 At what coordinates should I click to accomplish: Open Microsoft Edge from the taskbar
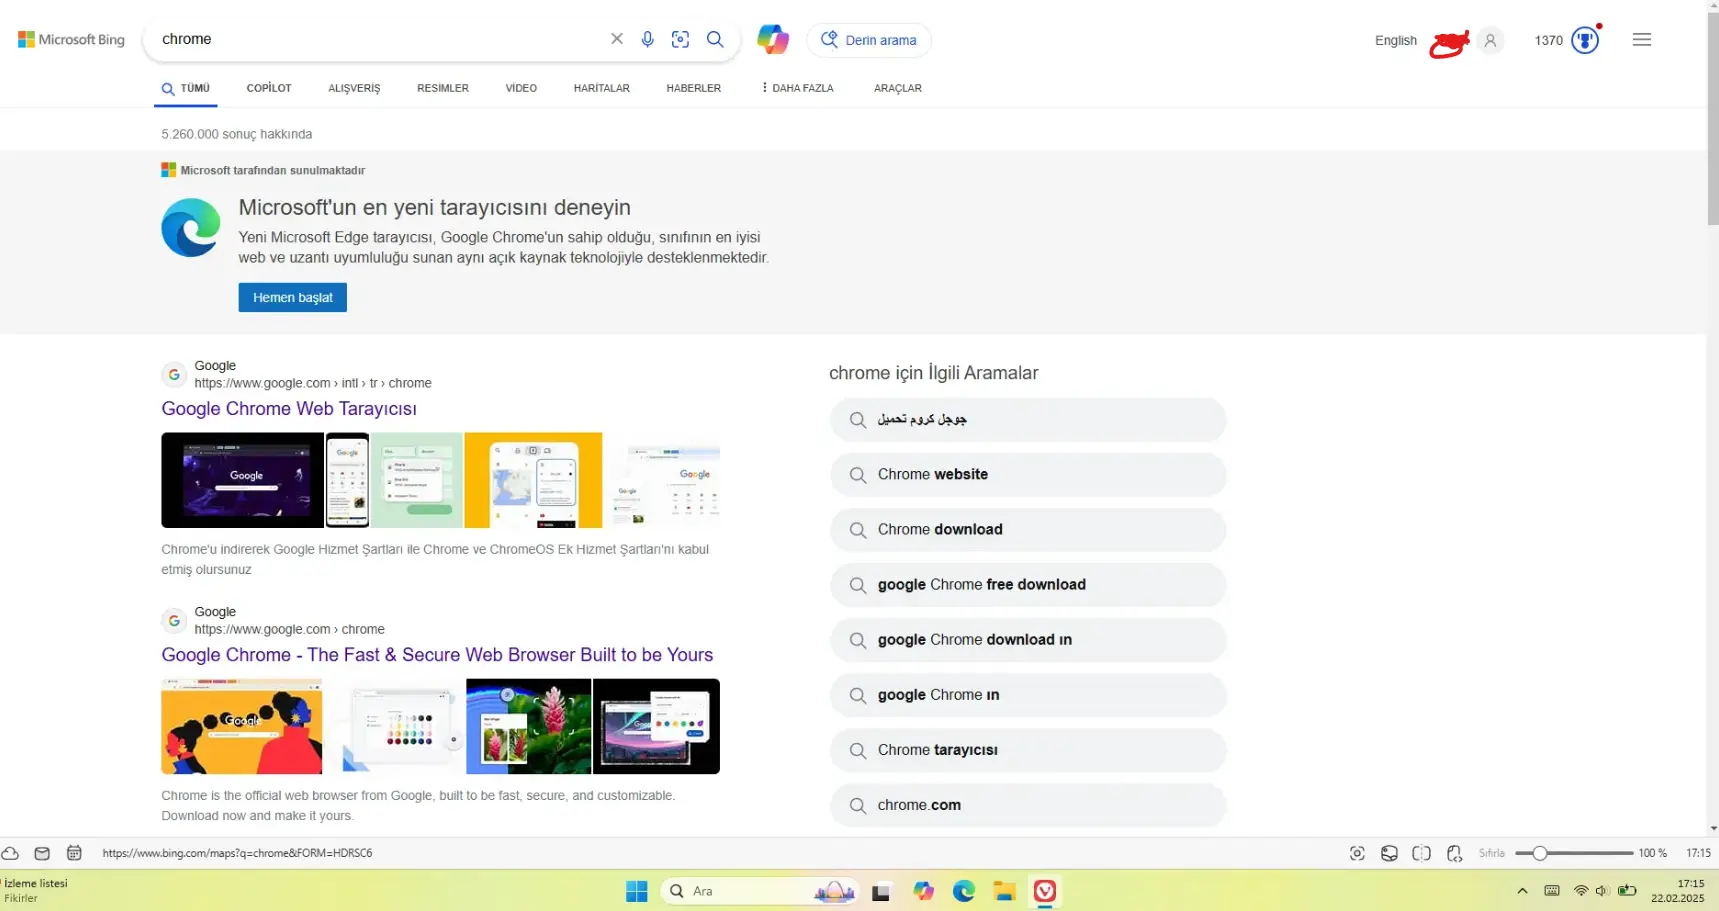(964, 891)
